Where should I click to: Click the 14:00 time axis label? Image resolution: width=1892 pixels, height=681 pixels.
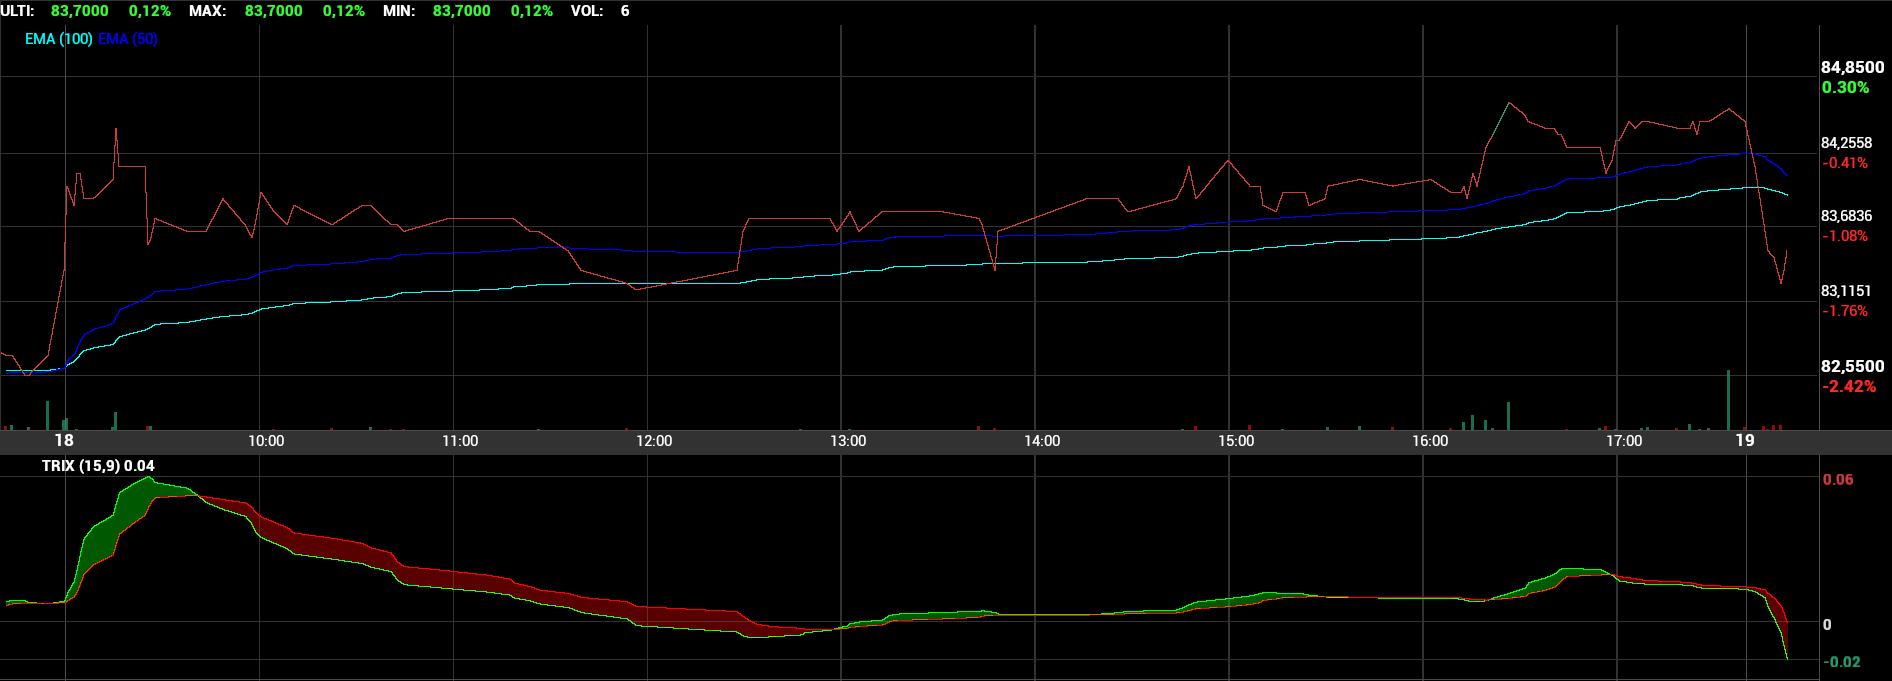click(x=1042, y=441)
